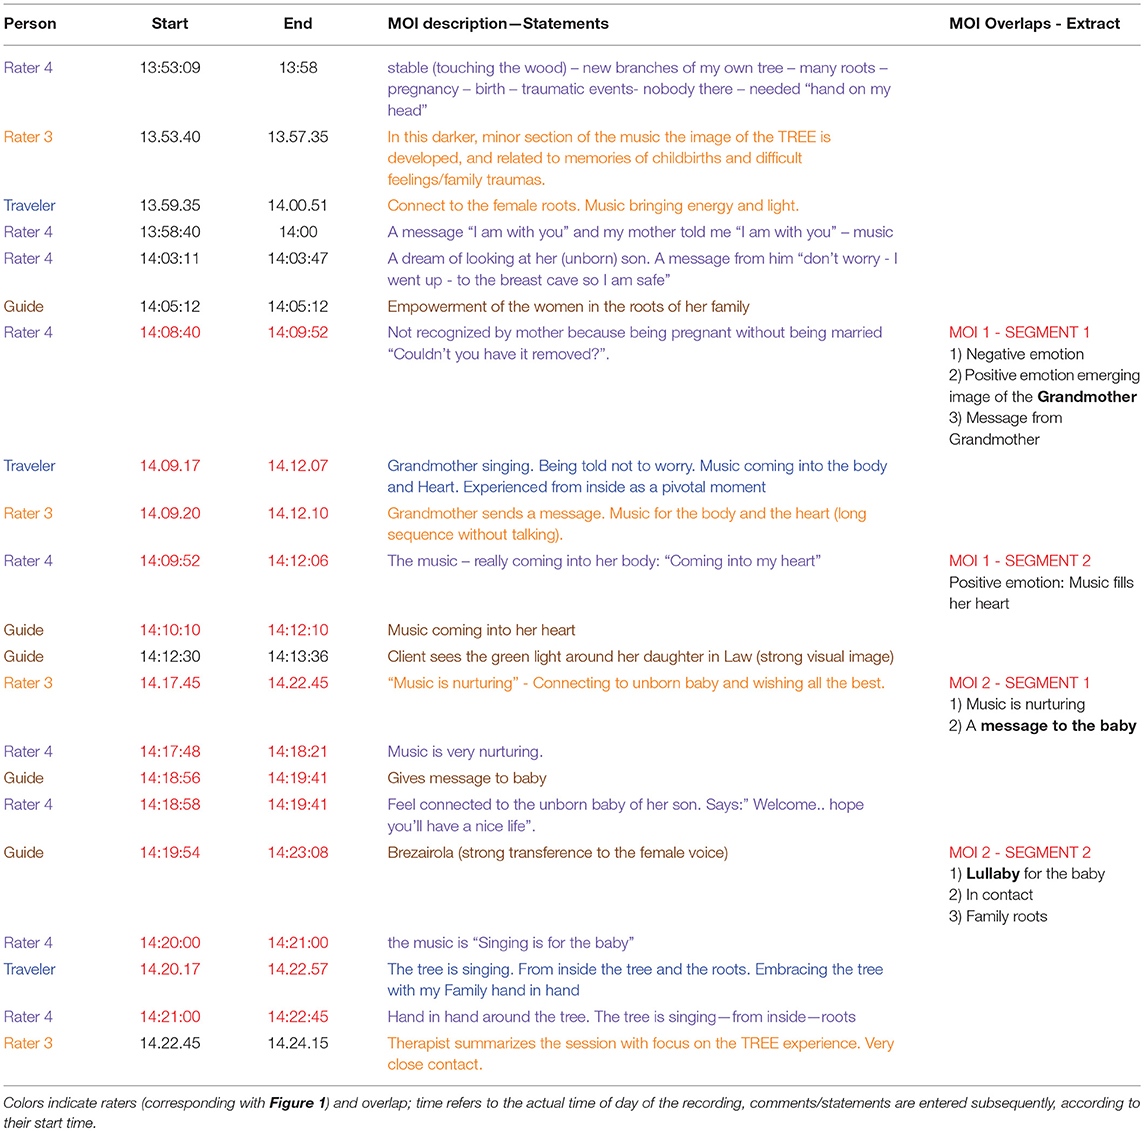This screenshot has height=1131, width=1144.
Task: Click "Grandmother sends a message" statement
Action: pyautogui.click(x=627, y=524)
